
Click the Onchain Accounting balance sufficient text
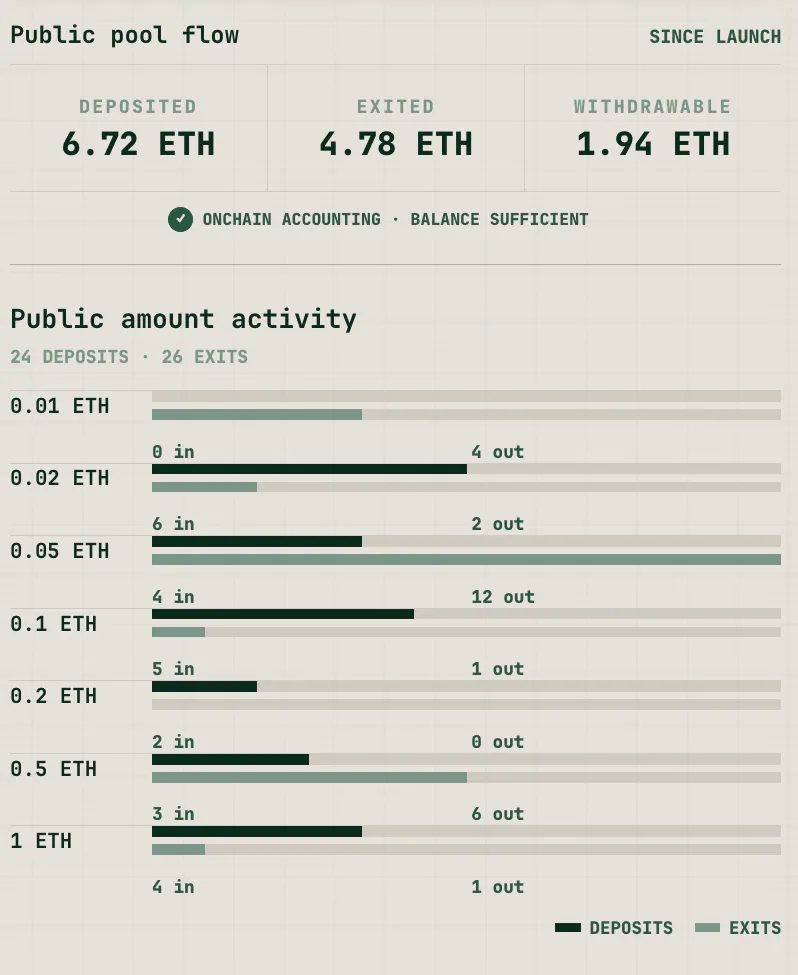[x=396, y=219]
